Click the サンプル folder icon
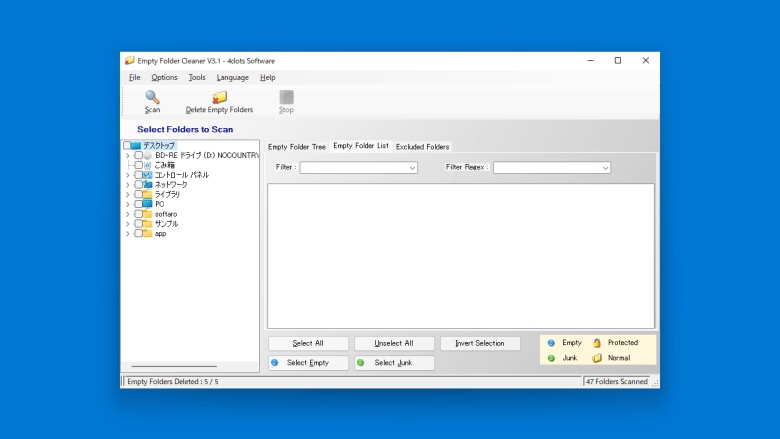 point(148,224)
